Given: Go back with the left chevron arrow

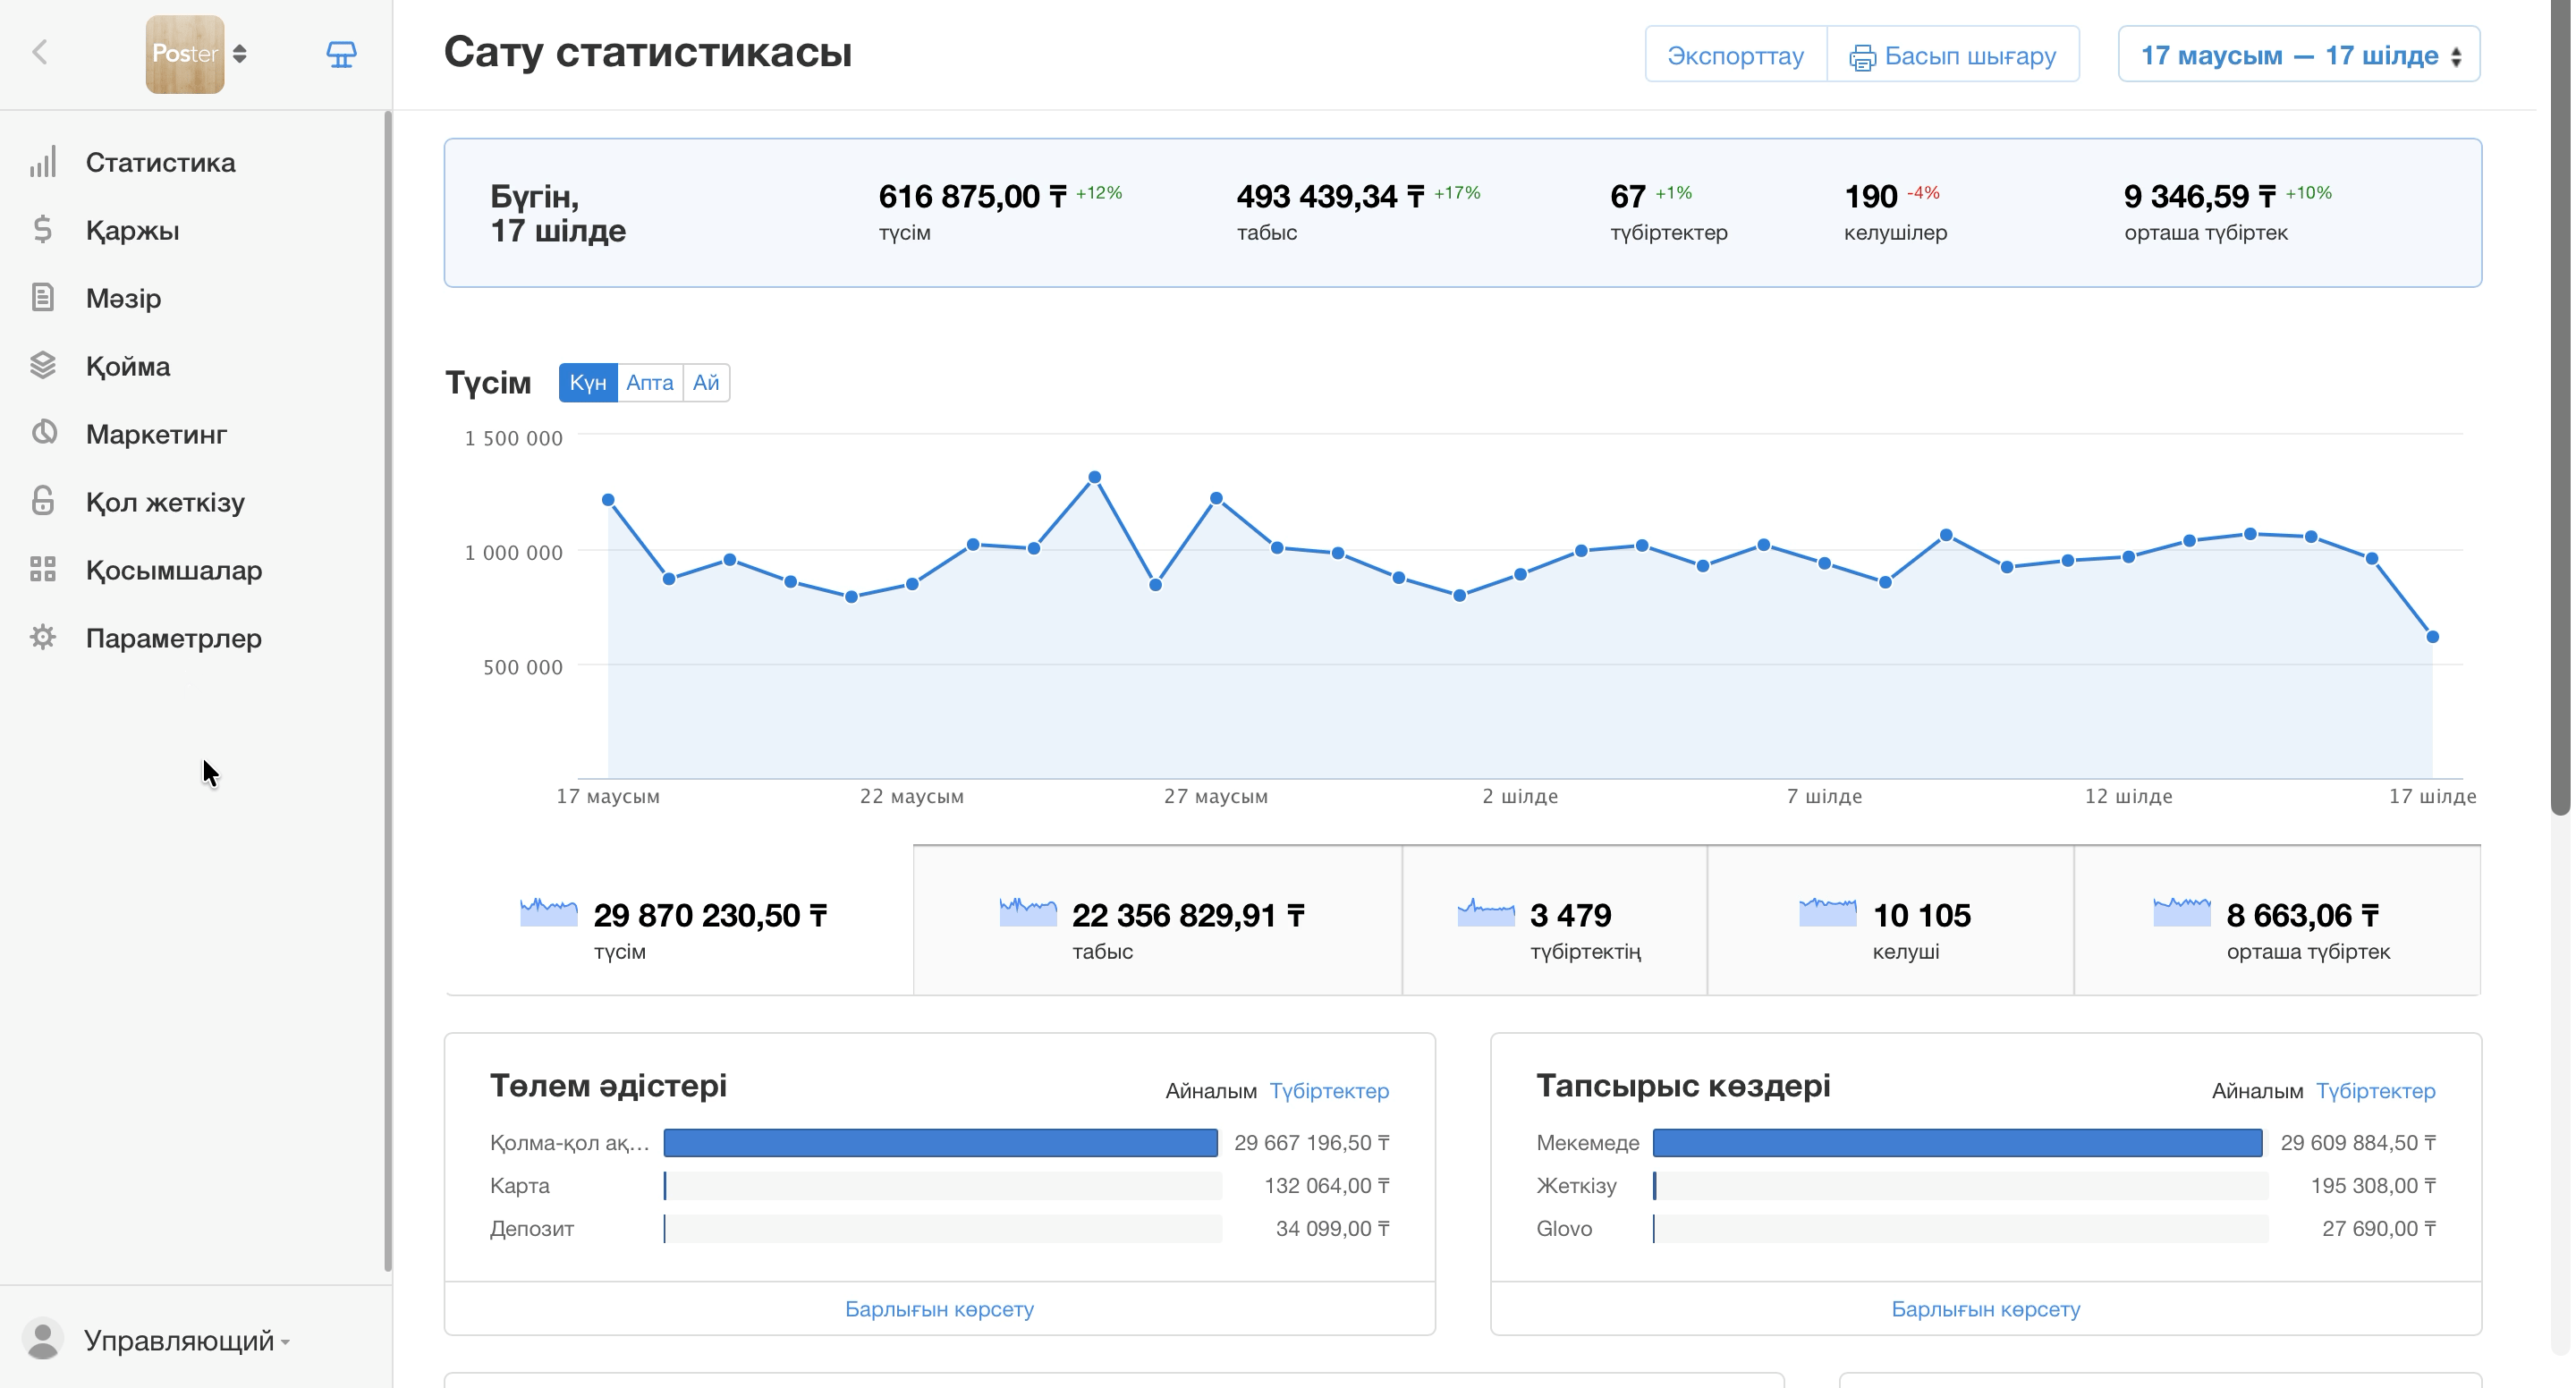Looking at the screenshot, I should pos(40,53).
